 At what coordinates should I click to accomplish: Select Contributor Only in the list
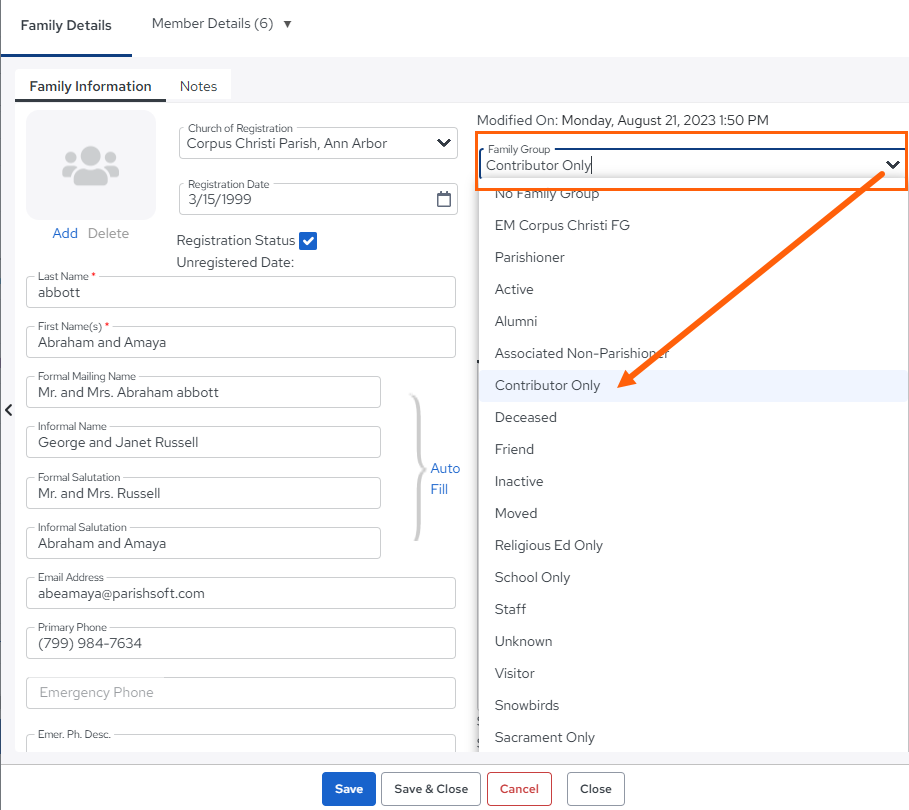693,386
